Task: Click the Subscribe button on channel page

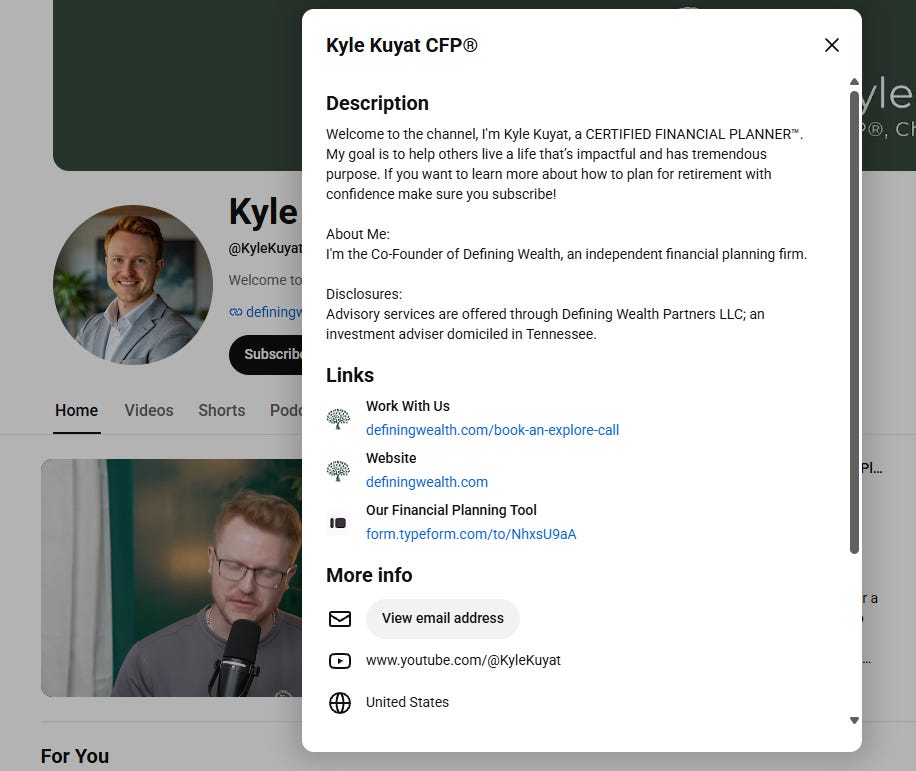Action: tap(266, 355)
